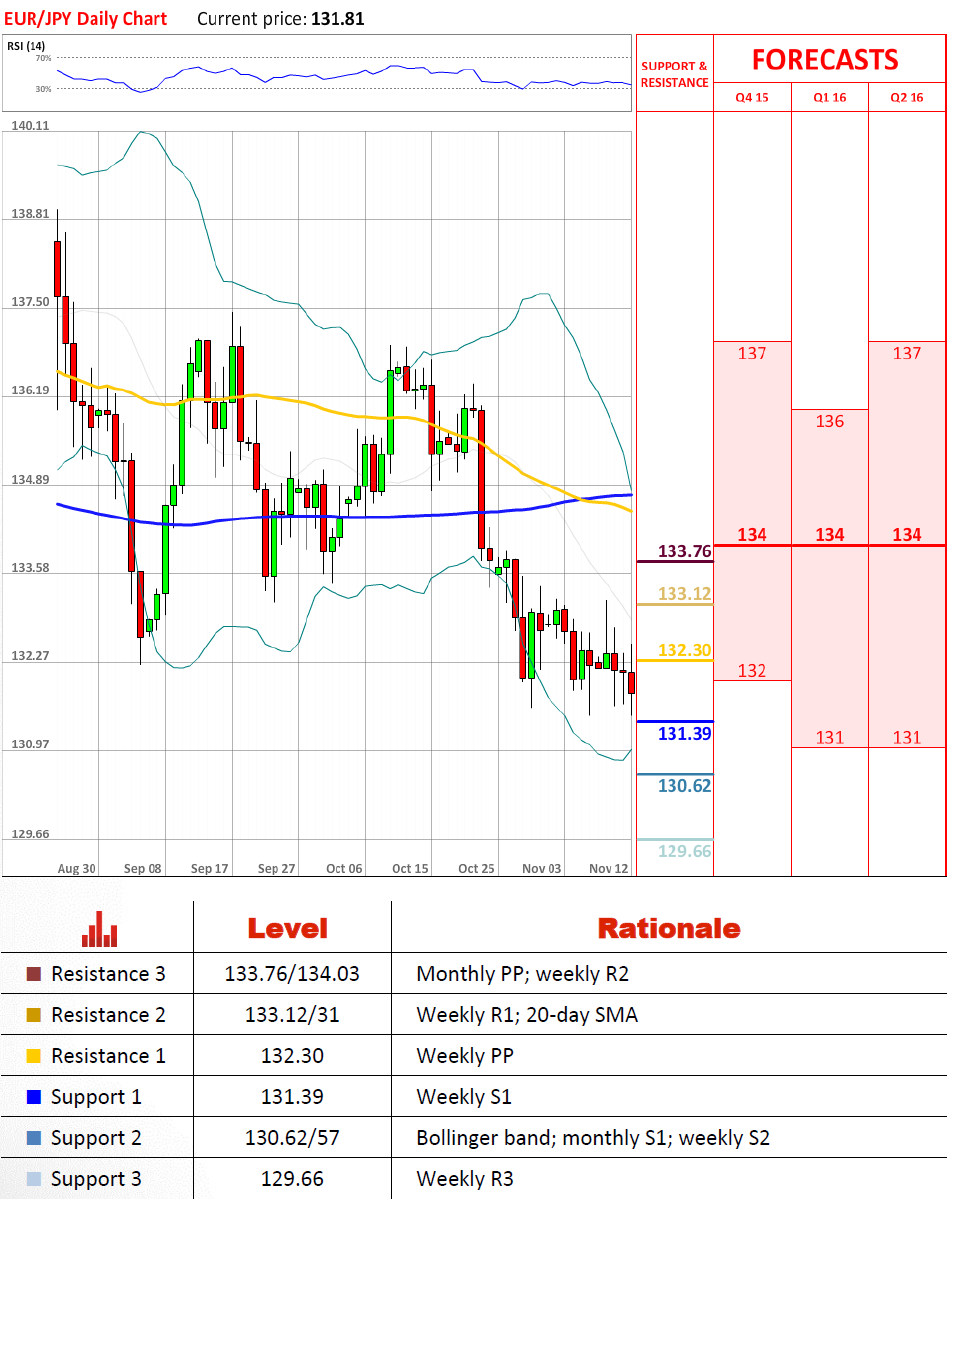This screenshot has width=954, height=1368.
Task: Click the 'Monthly PP; weekly R2' rationale
Action: (x=523, y=974)
